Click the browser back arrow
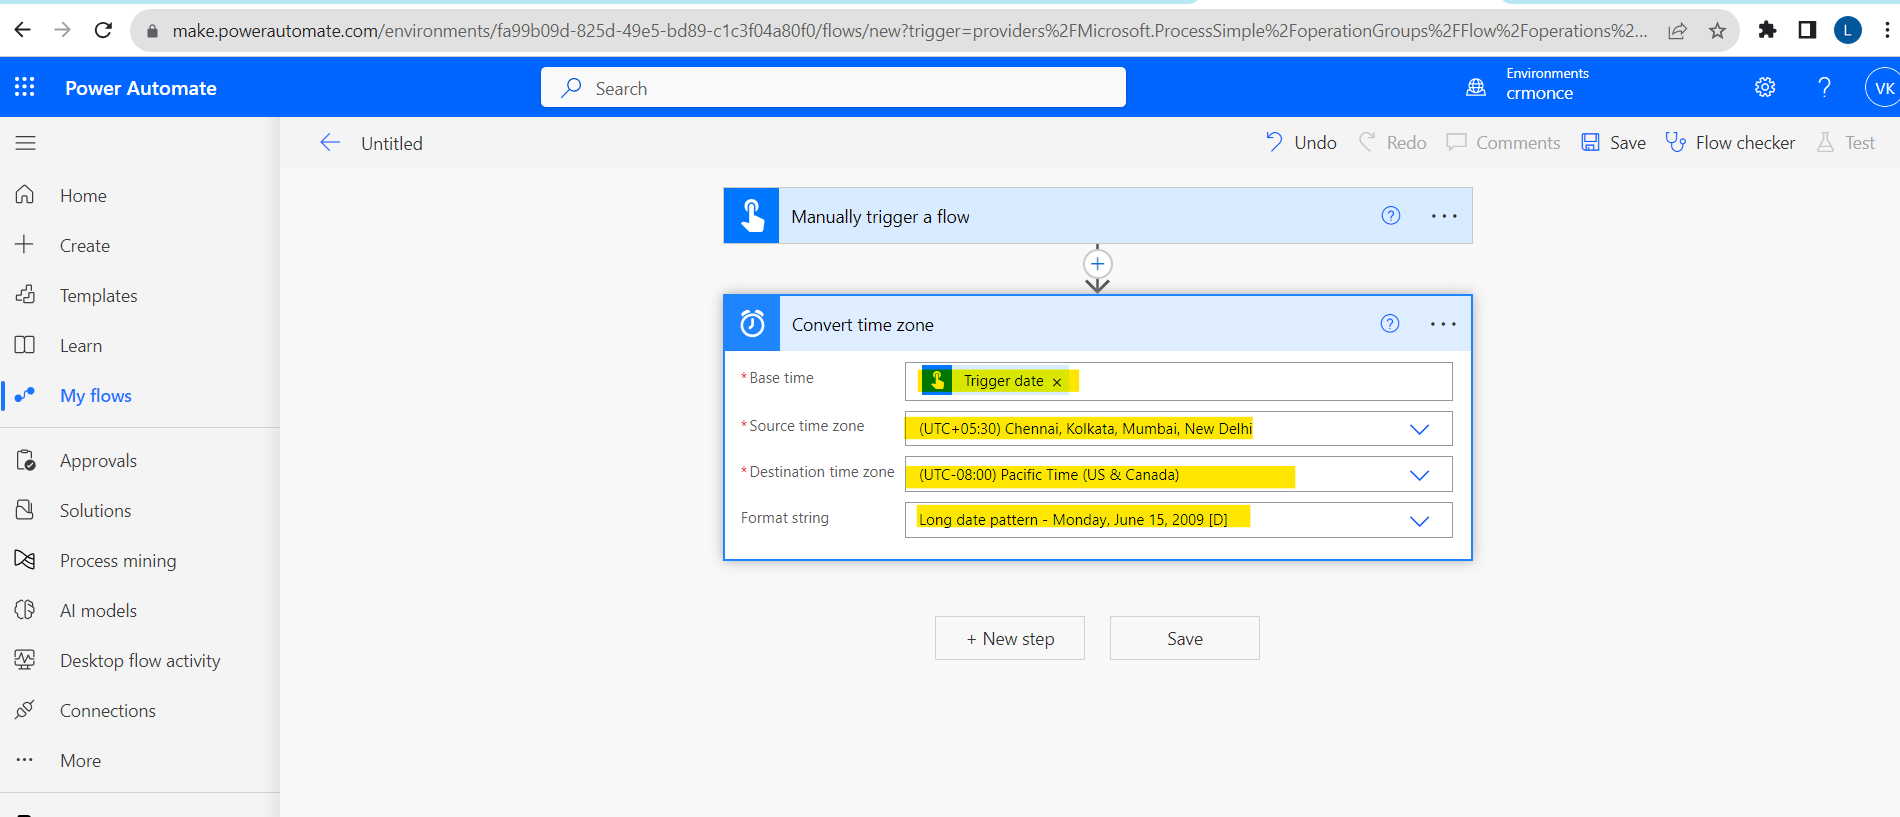Viewport: 1900px width, 817px height. point(22,30)
